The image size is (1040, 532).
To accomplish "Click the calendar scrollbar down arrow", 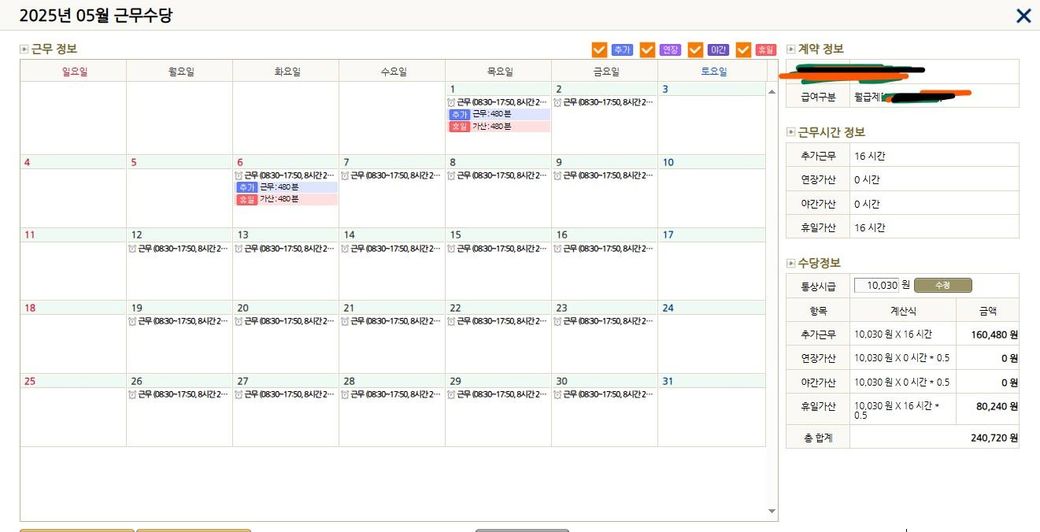I will pyautogui.click(x=771, y=510).
